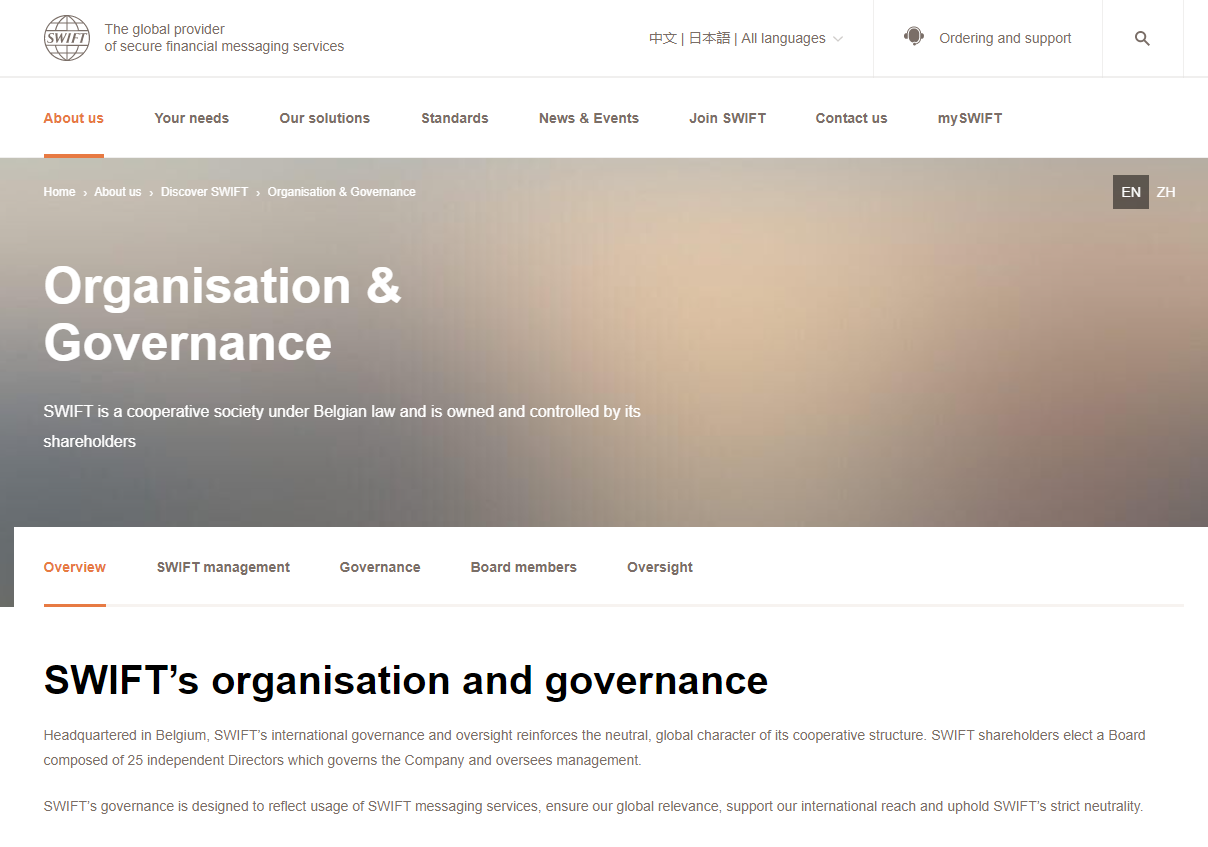Select Chinese 中文 language link
The height and width of the screenshot is (847, 1208).
662,38
